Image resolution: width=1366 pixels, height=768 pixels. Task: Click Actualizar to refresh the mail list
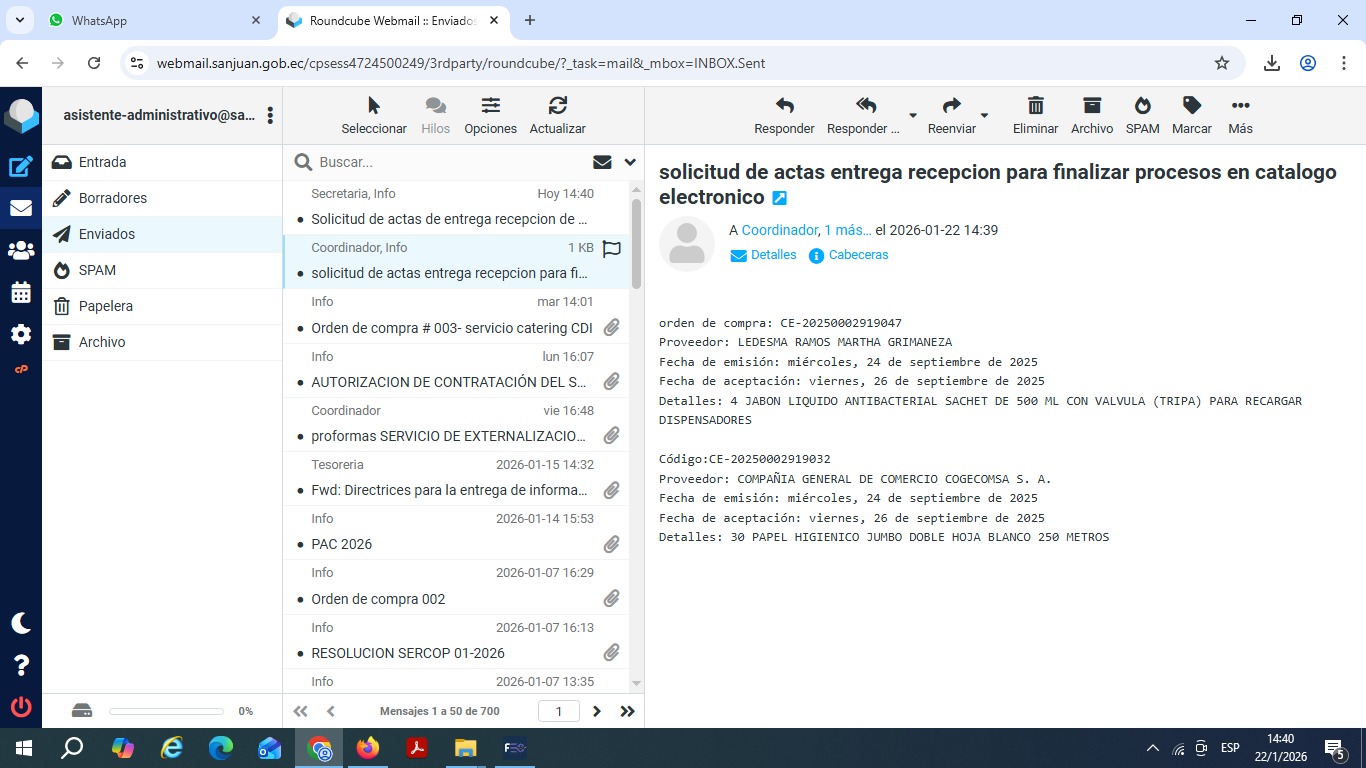[x=557, y=115]
